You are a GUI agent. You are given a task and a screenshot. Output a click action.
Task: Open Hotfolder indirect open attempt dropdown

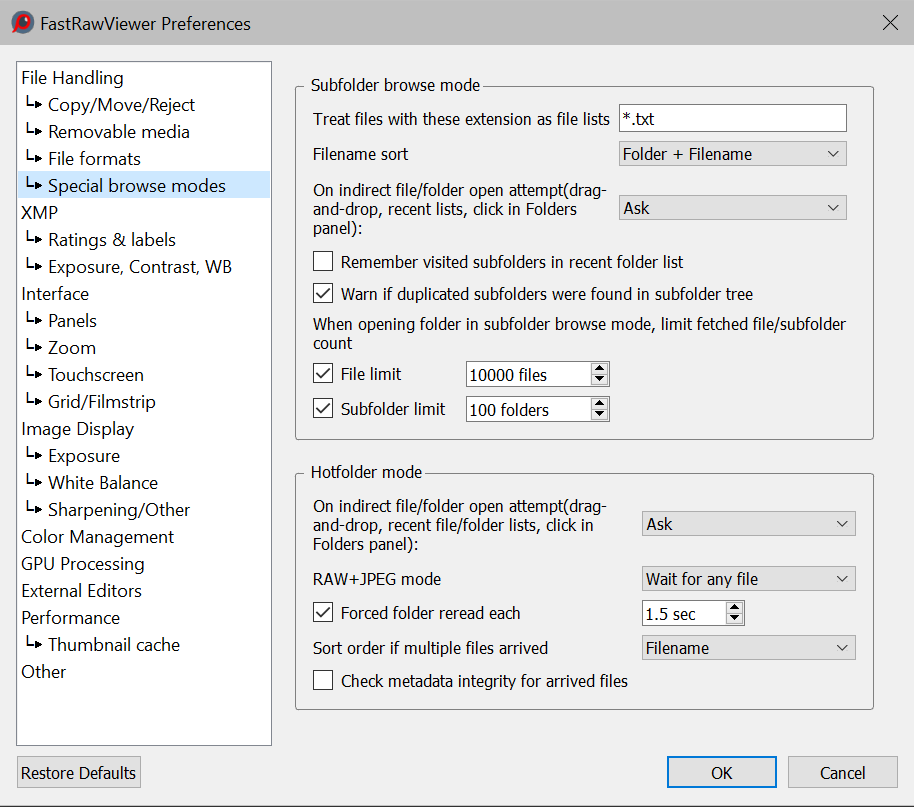point(748,524)
